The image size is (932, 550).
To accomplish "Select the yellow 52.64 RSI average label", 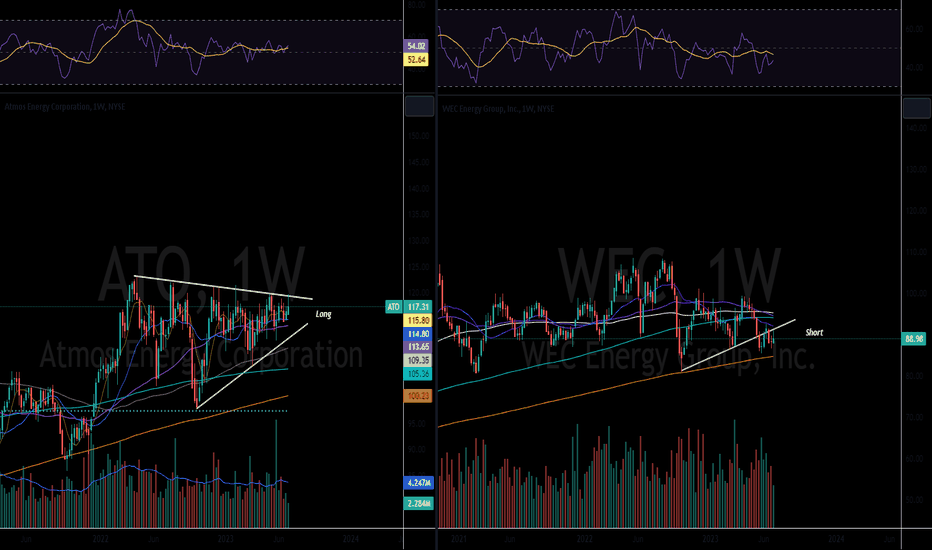I will click(x=416, y=59).
